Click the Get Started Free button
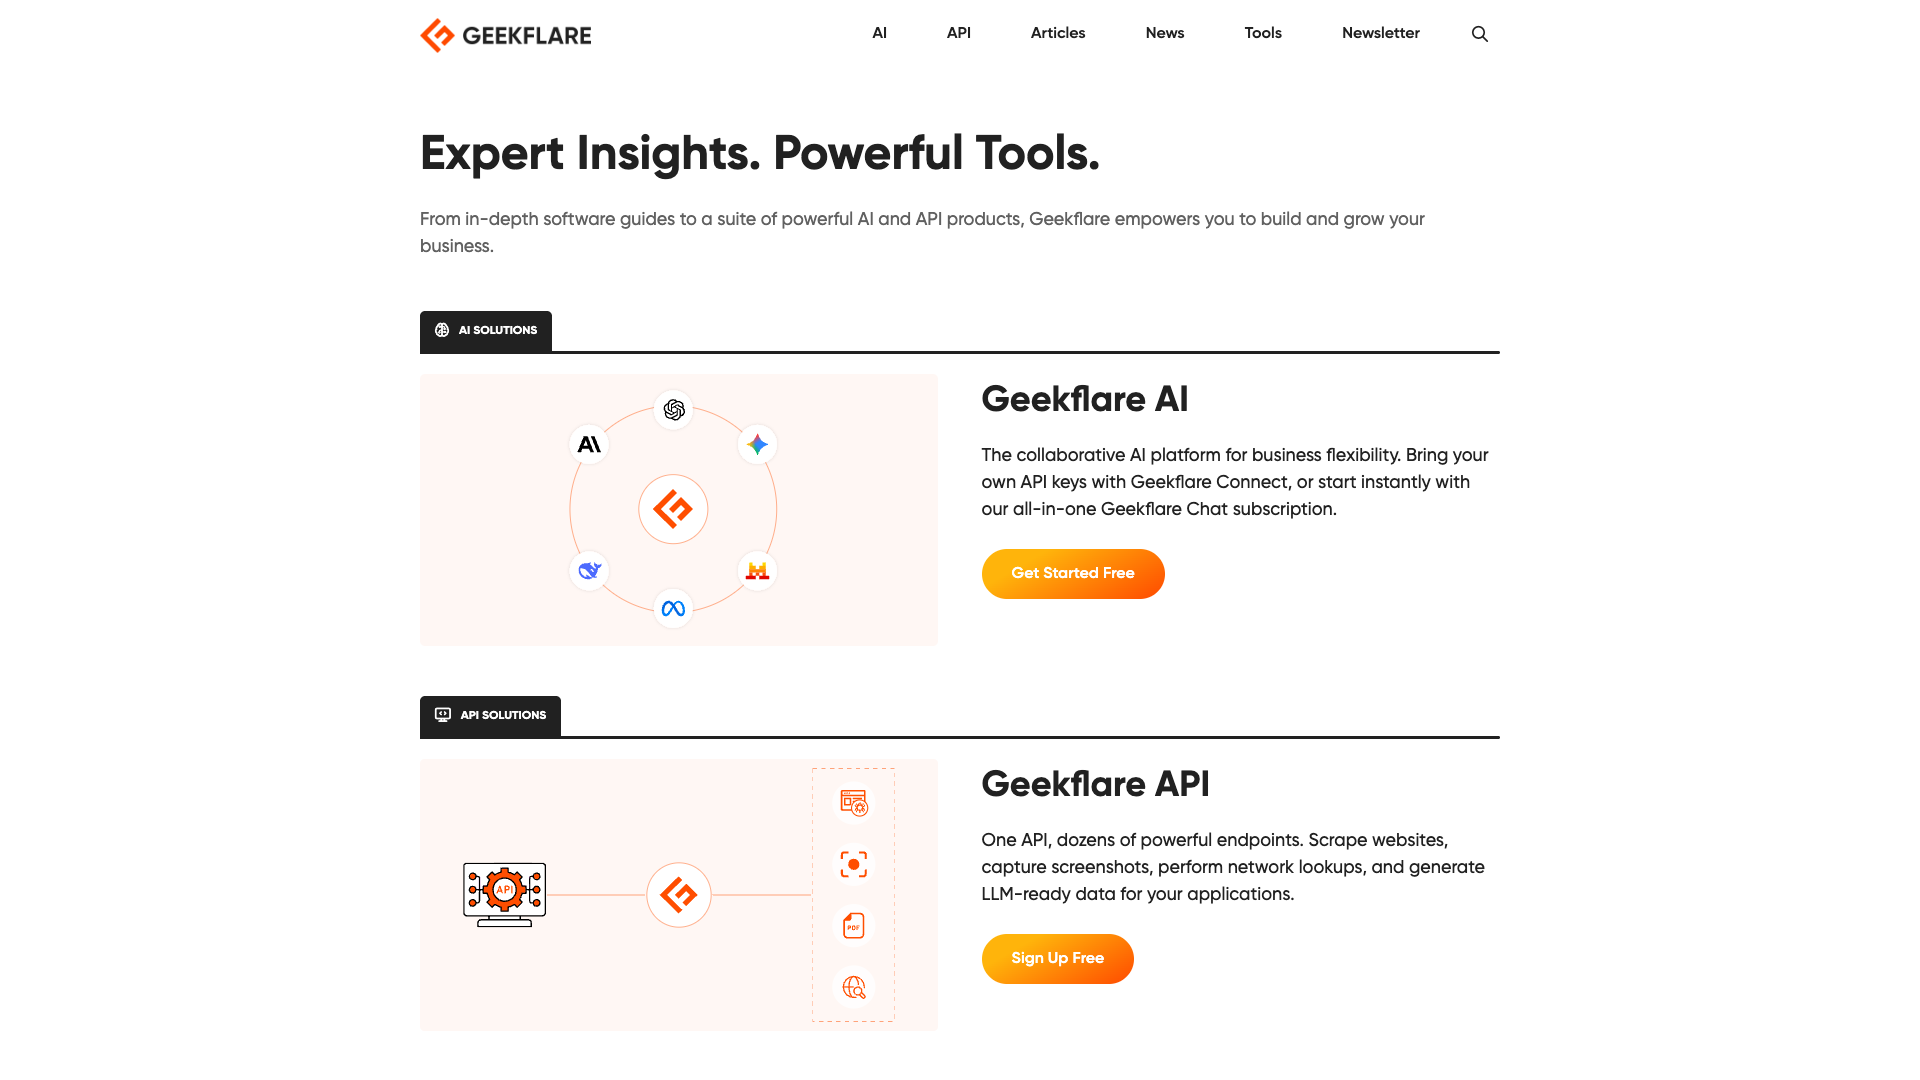 (1072, 573)
